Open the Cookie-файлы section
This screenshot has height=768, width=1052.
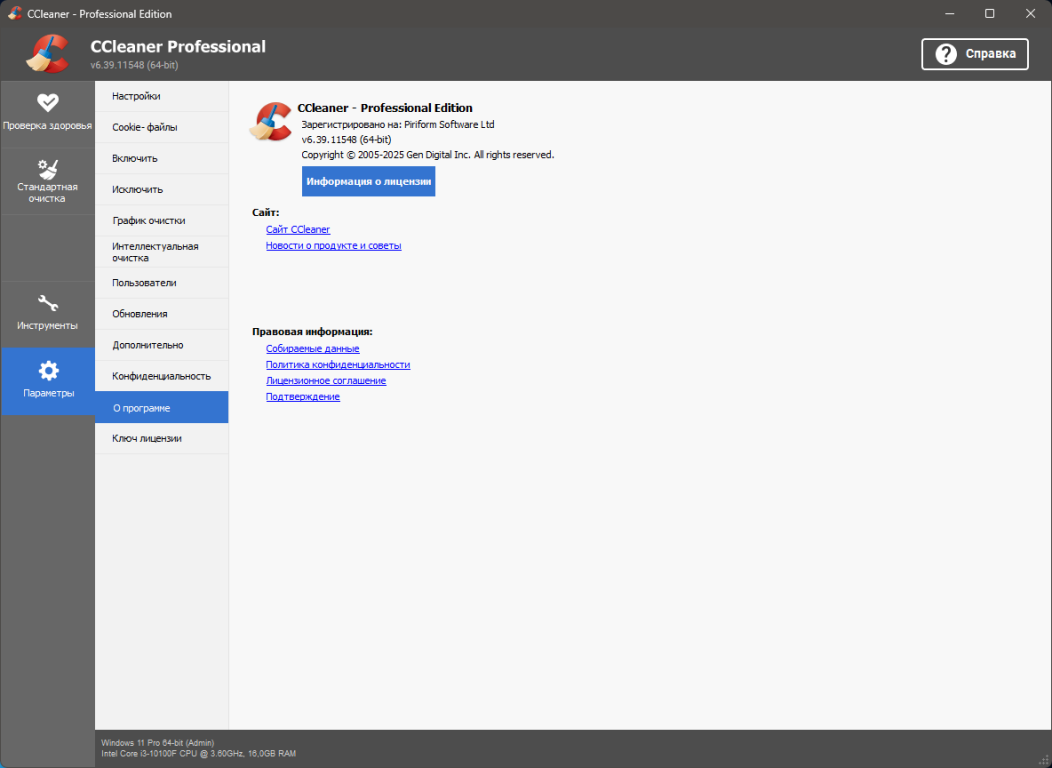(144, 127)
